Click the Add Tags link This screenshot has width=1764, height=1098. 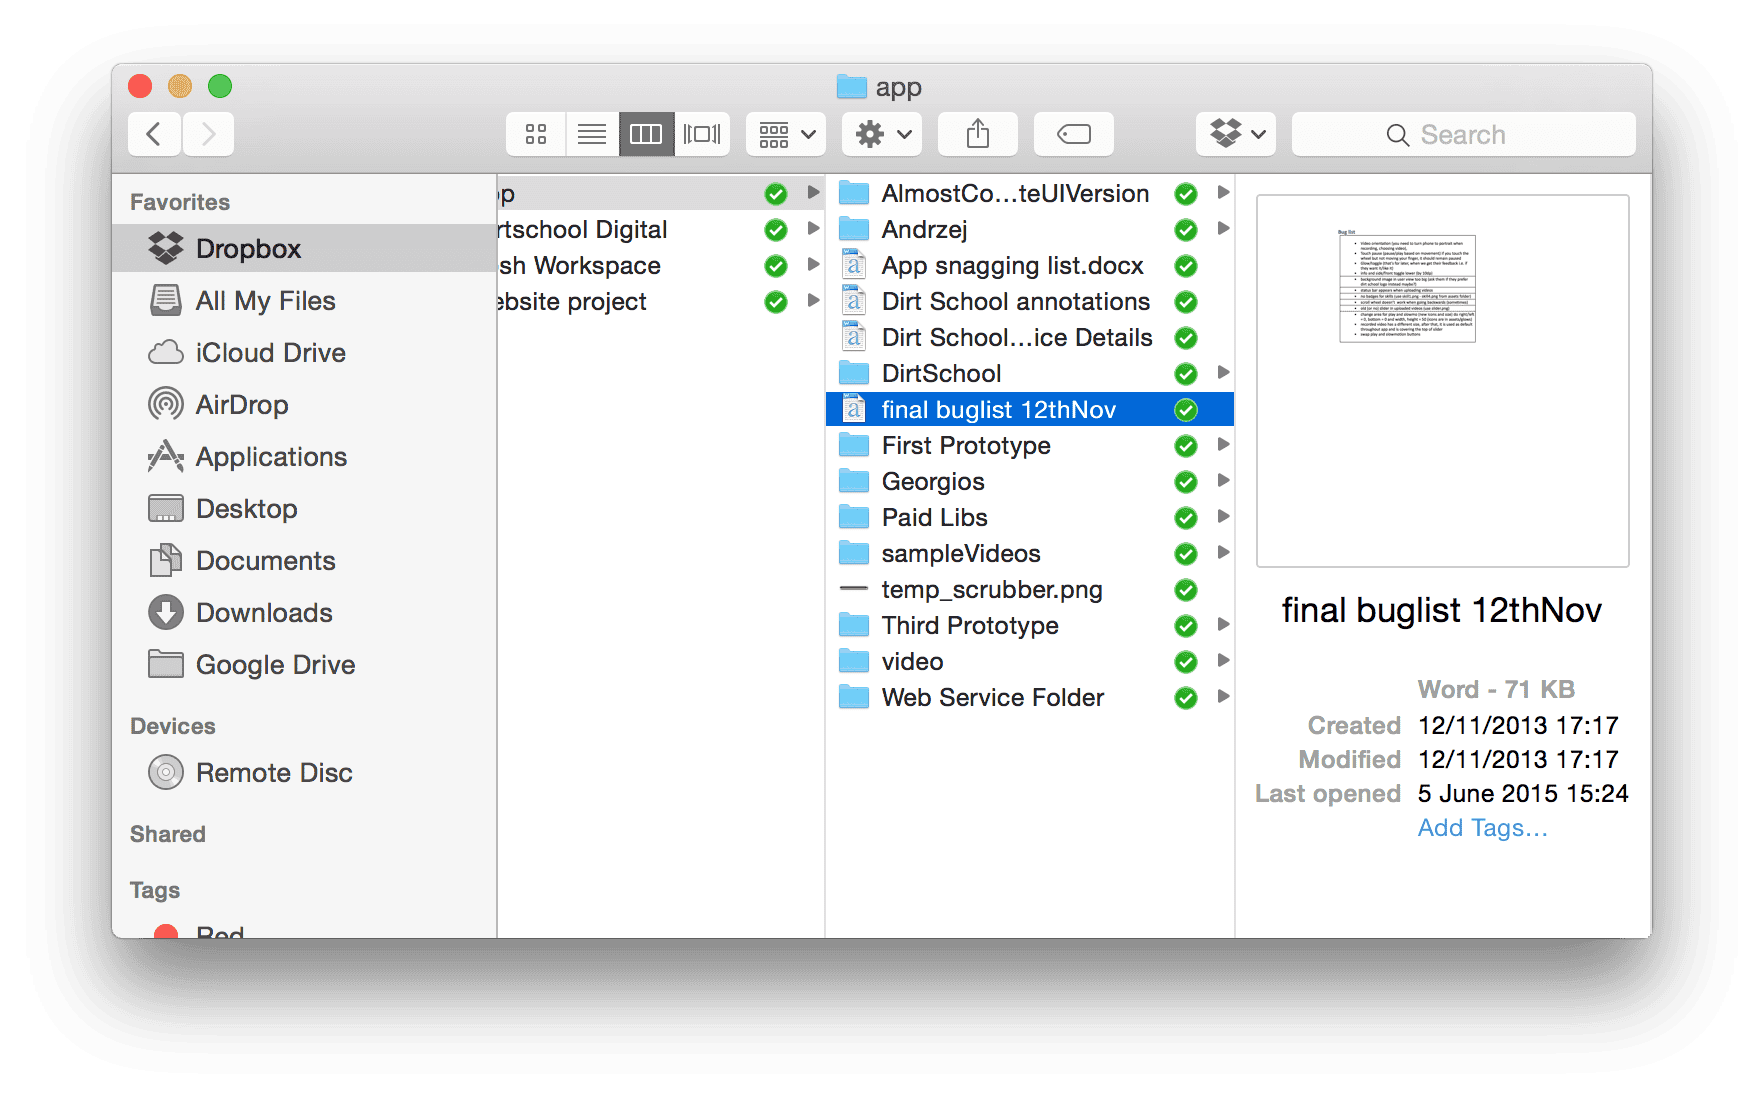tap(1482, 828)
